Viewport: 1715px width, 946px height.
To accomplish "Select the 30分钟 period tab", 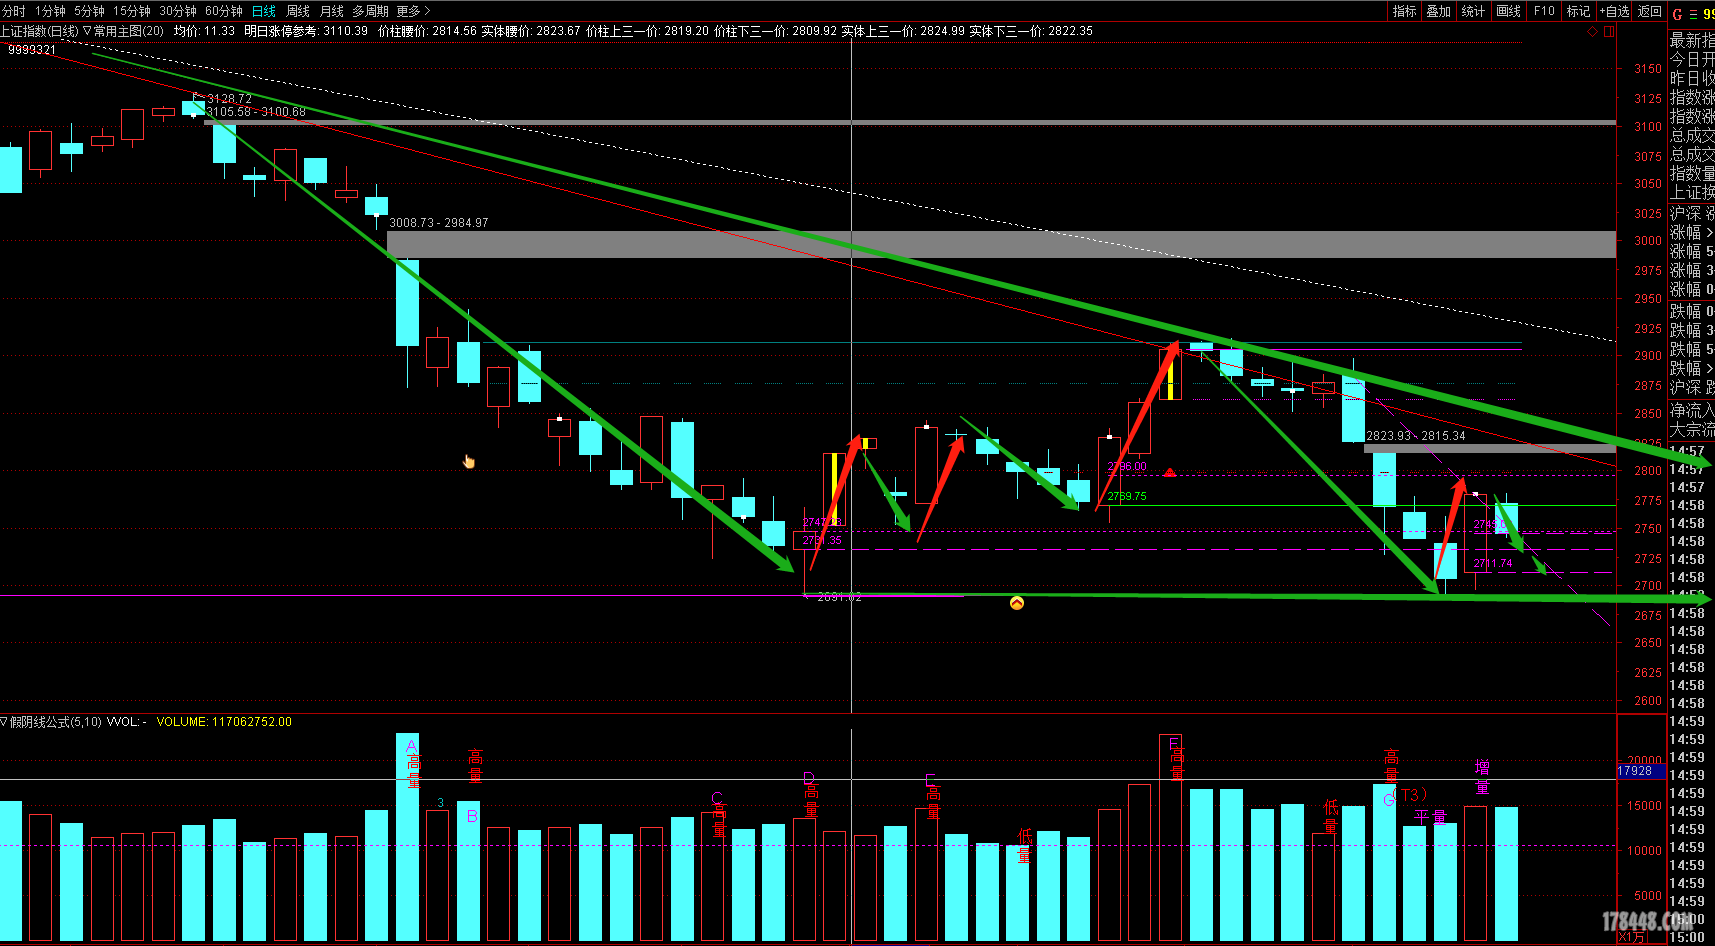I will [x=178, y=11].
